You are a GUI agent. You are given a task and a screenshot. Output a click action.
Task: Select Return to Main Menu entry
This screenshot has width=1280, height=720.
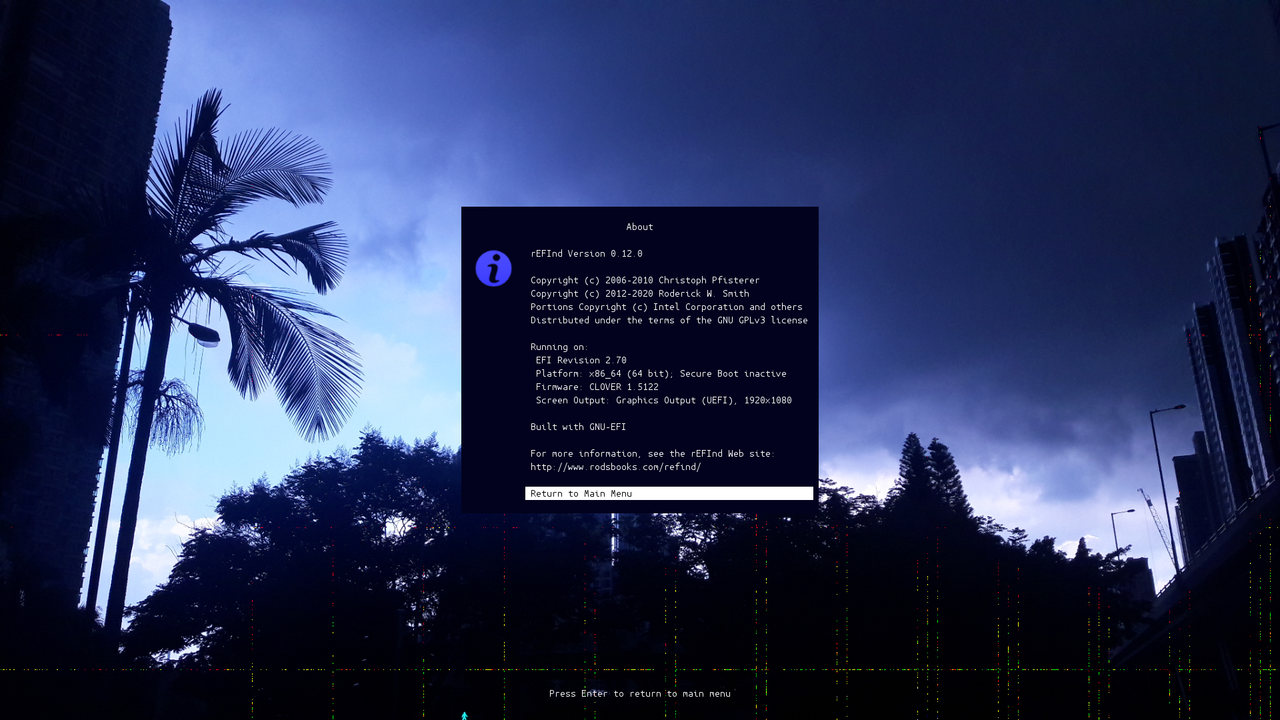point(669,494)
